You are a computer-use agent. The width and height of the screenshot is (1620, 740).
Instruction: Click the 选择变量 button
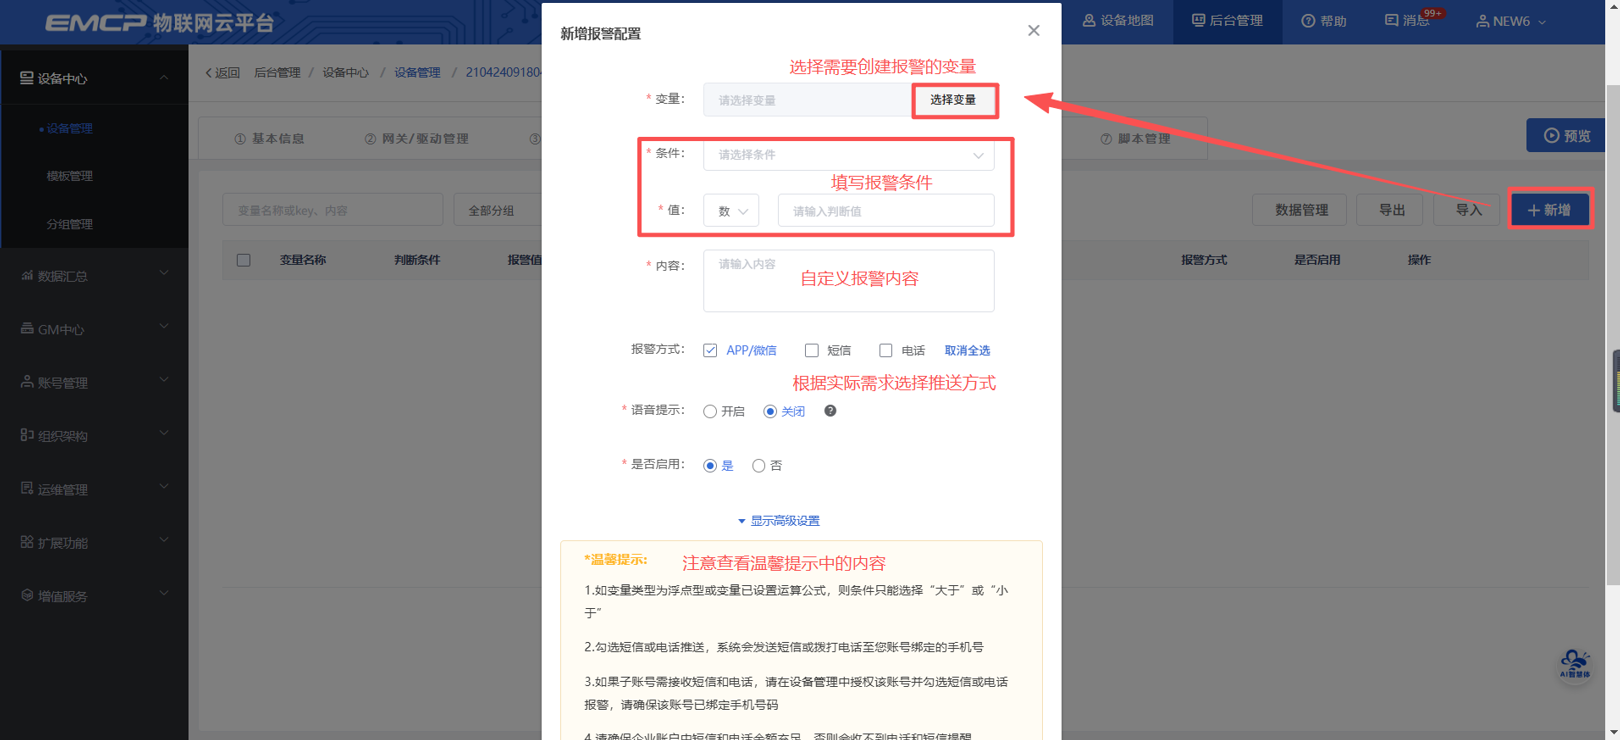(x=953, y=100)
